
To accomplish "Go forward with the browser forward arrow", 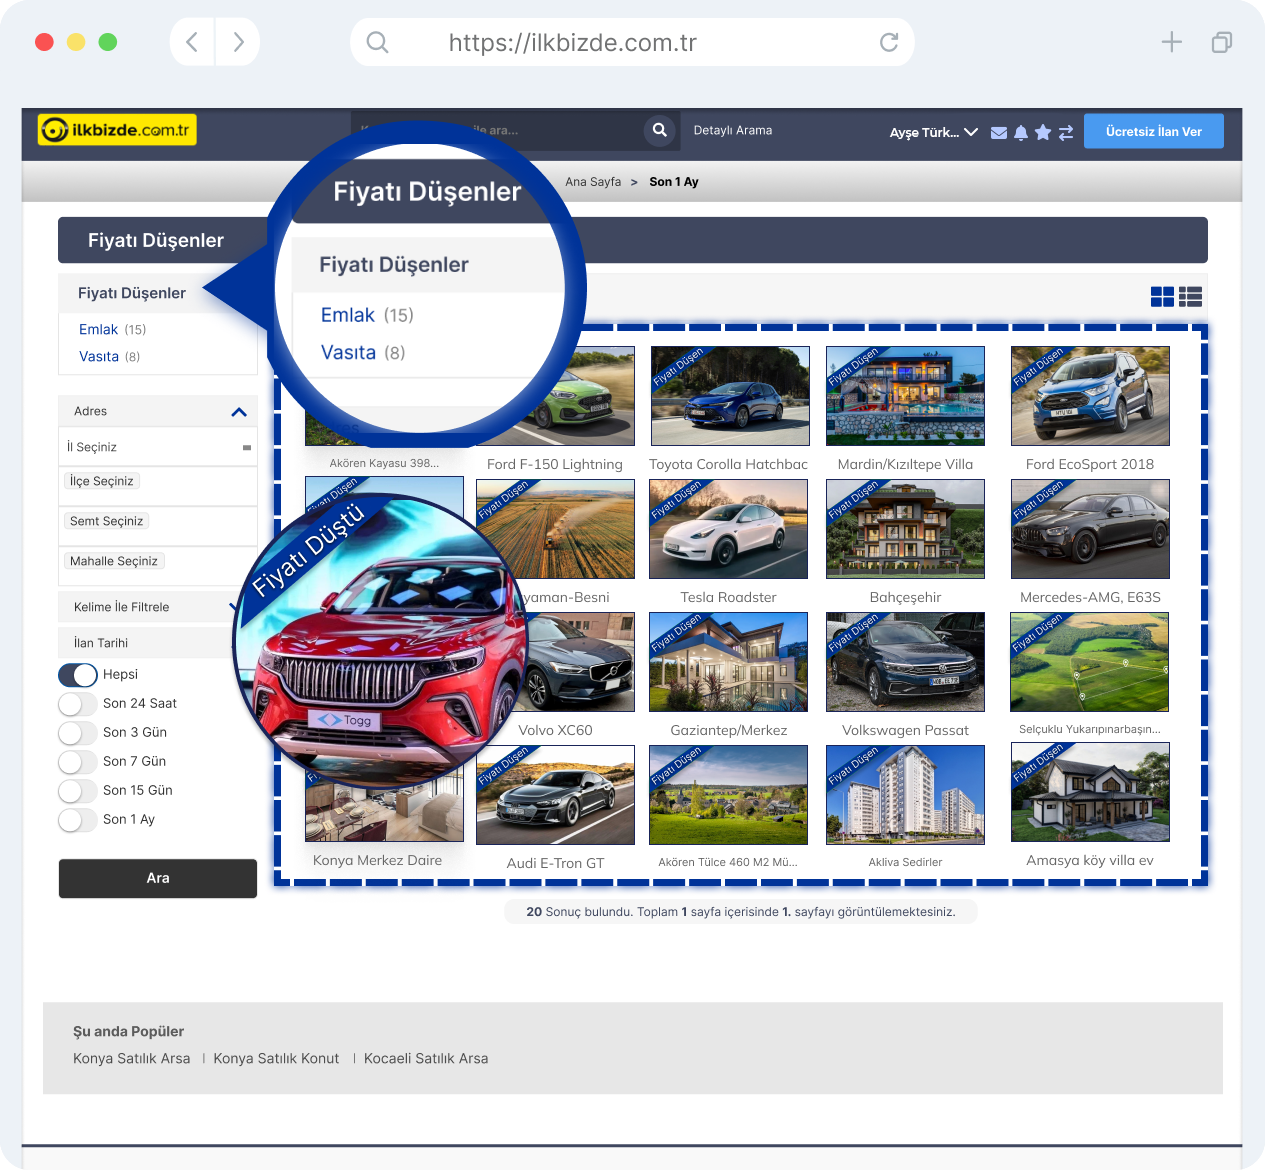I will click(238, 42).
